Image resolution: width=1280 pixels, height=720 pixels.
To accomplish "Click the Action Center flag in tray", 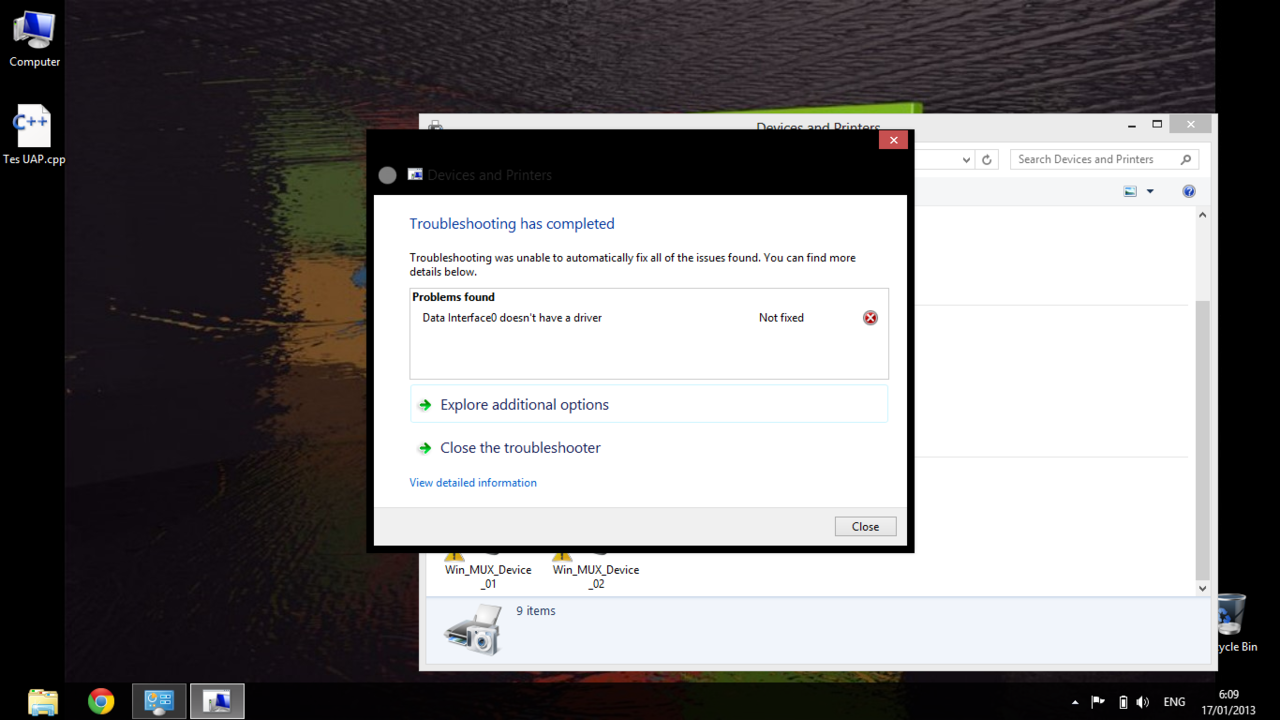I will point(1097,702).
